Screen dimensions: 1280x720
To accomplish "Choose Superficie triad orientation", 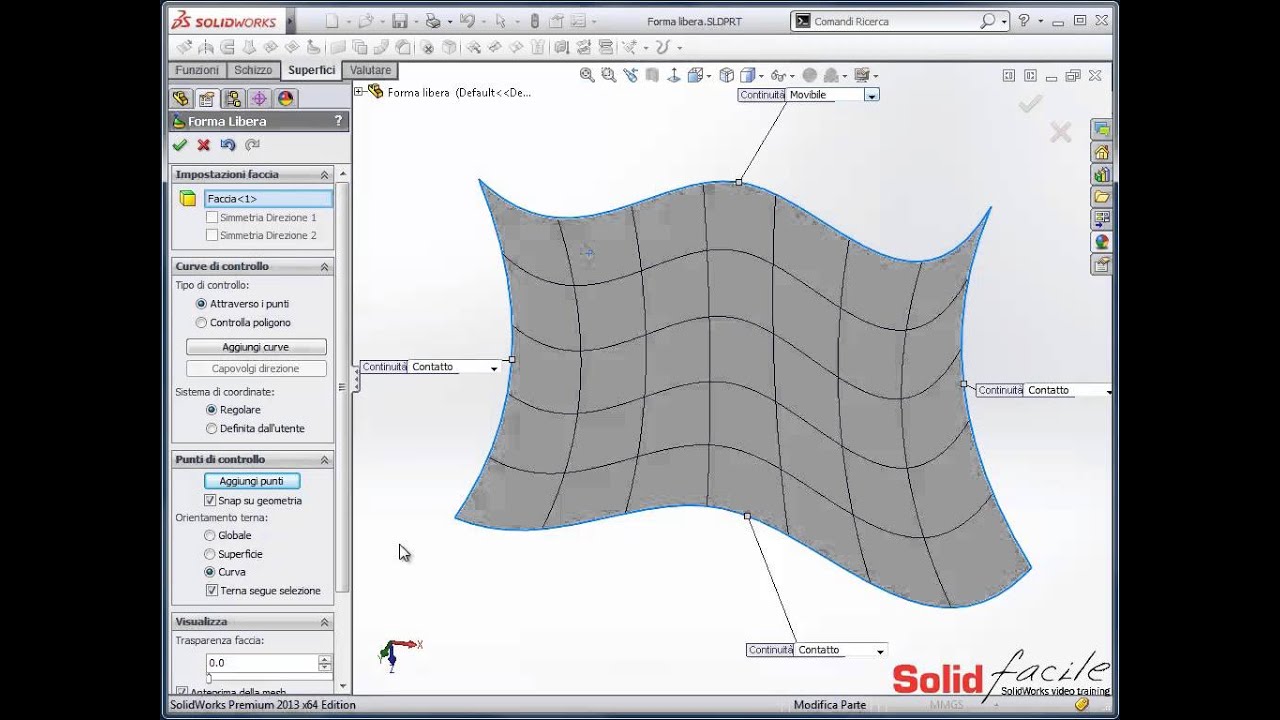I will (209, 553).
